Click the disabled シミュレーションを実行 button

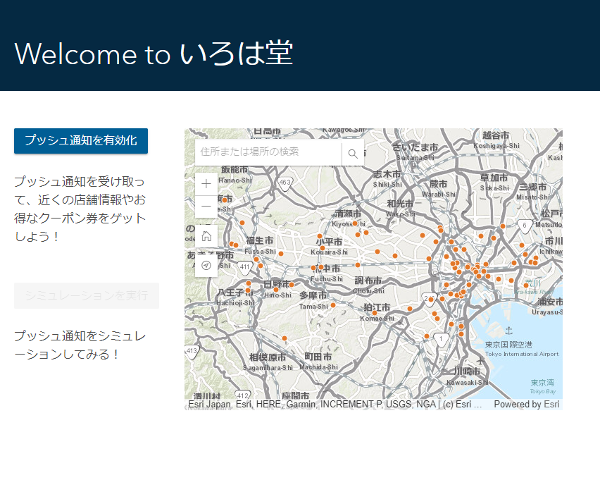86,296
